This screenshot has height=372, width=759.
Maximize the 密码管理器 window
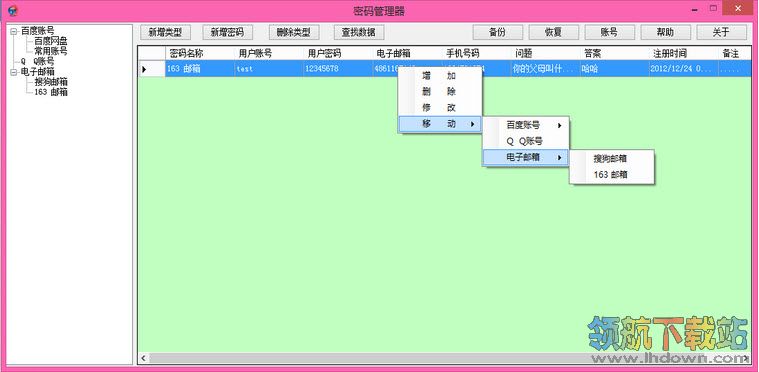point(713,8)
